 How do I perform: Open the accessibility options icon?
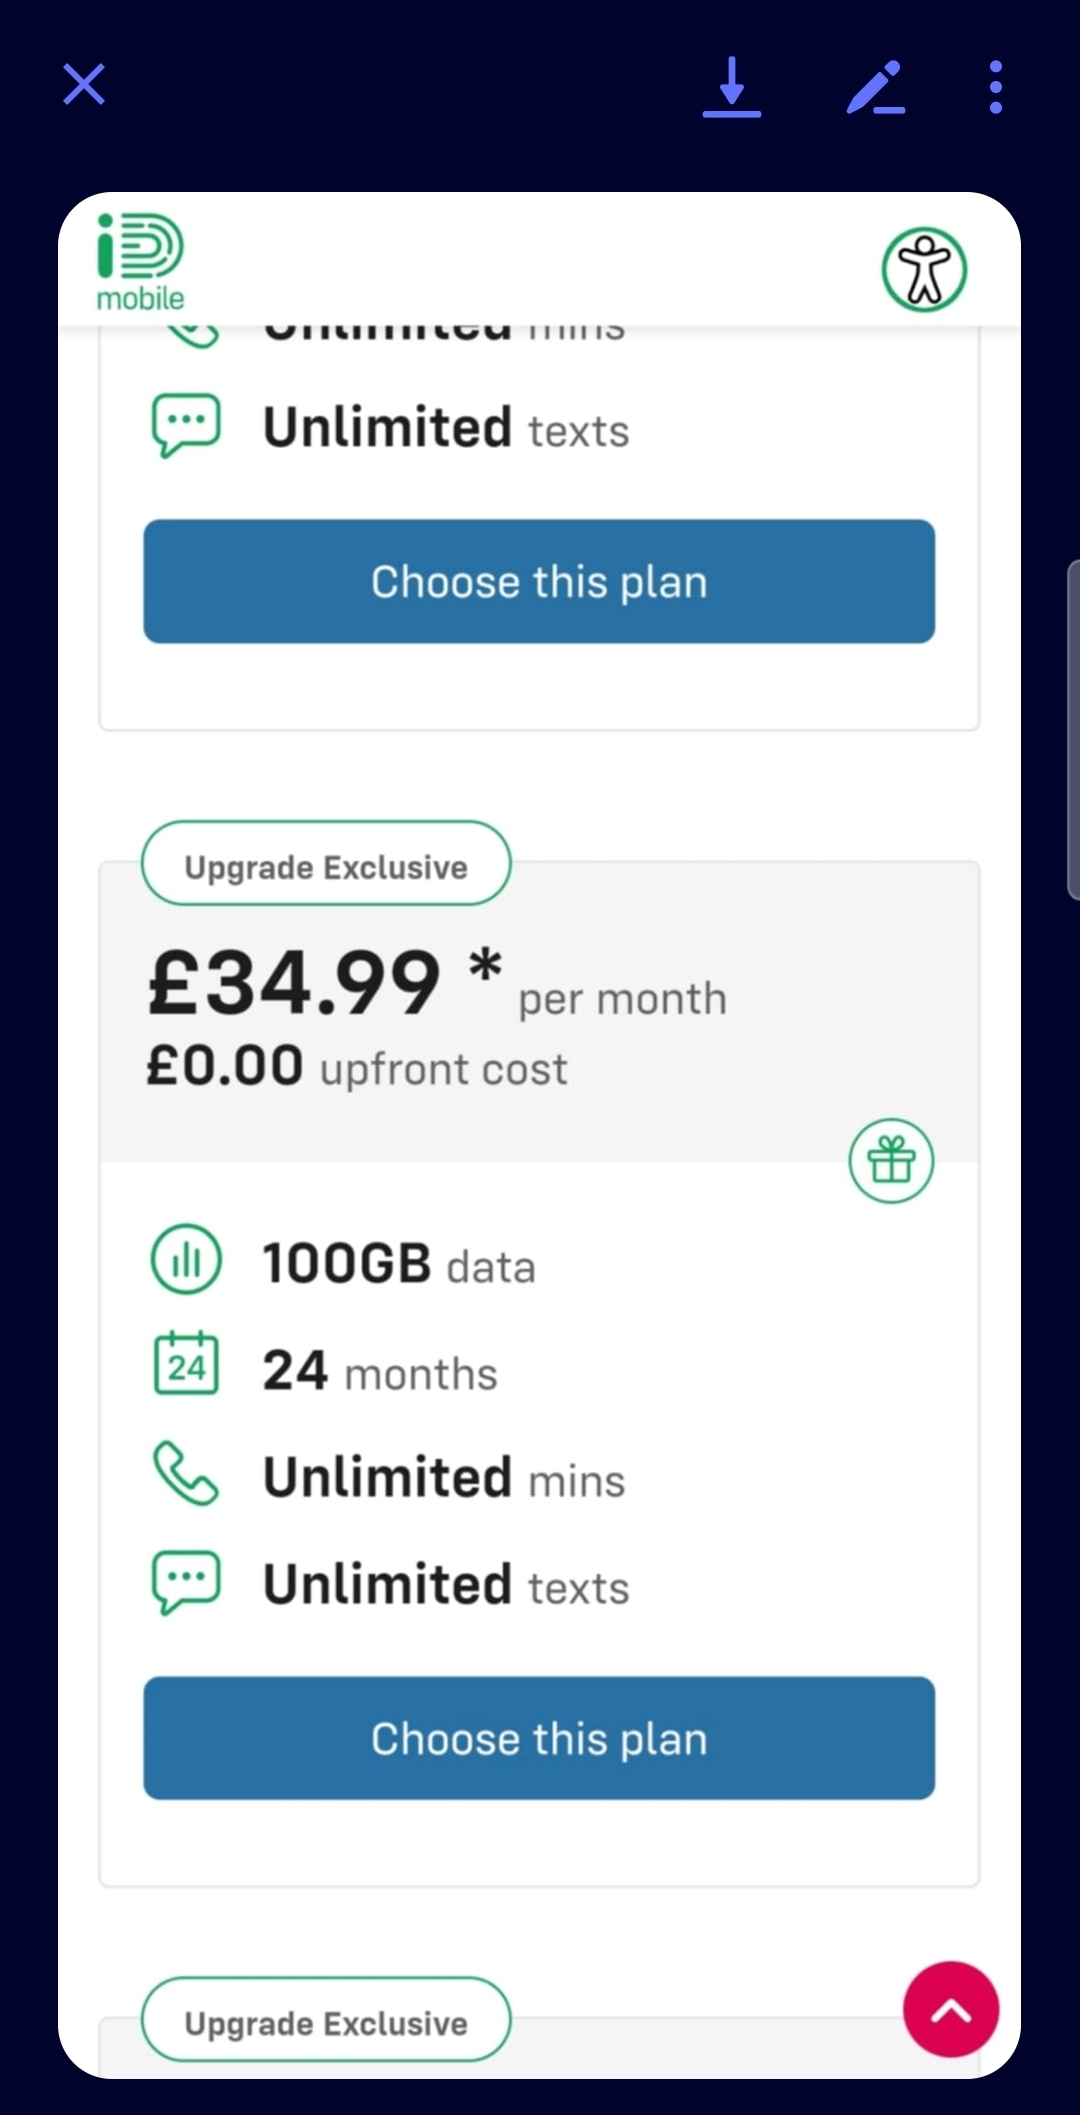click(924, 270)
